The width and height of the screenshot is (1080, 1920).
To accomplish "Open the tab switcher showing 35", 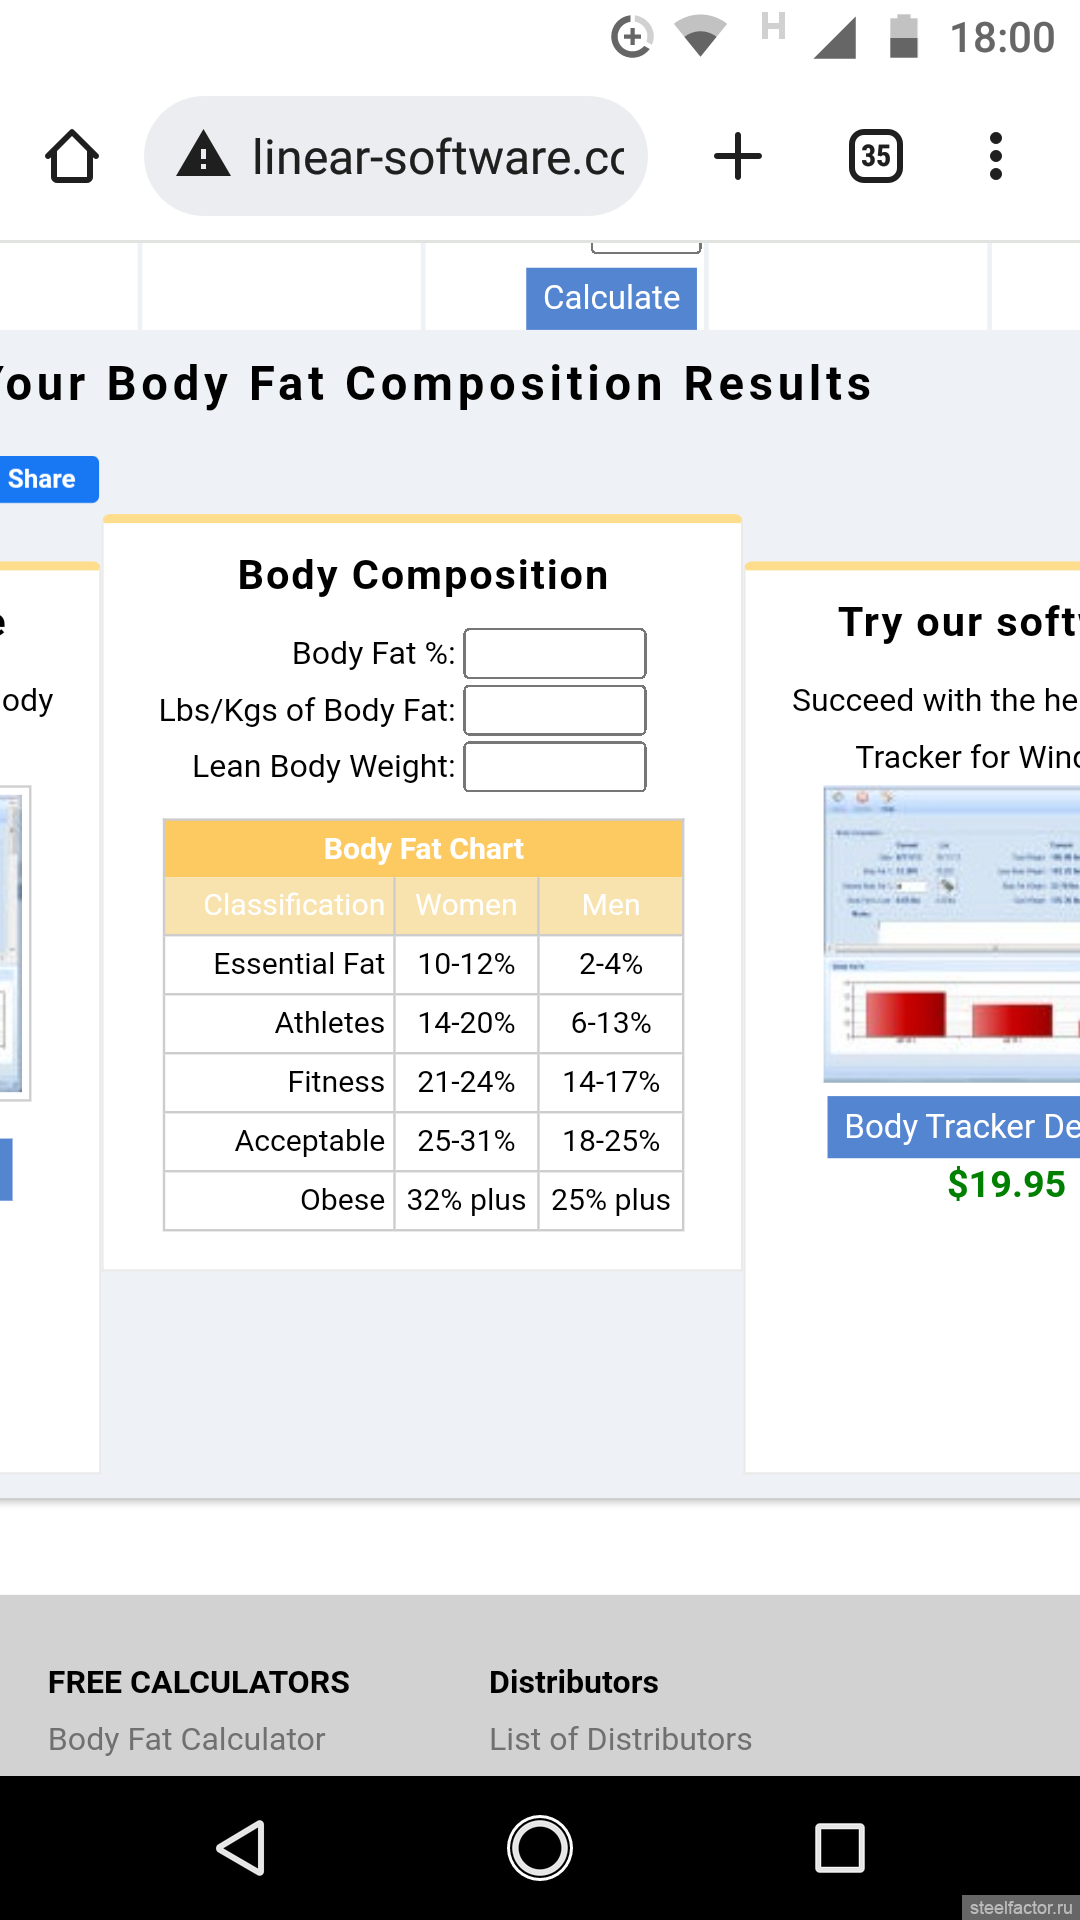I will tap(875, 157).
